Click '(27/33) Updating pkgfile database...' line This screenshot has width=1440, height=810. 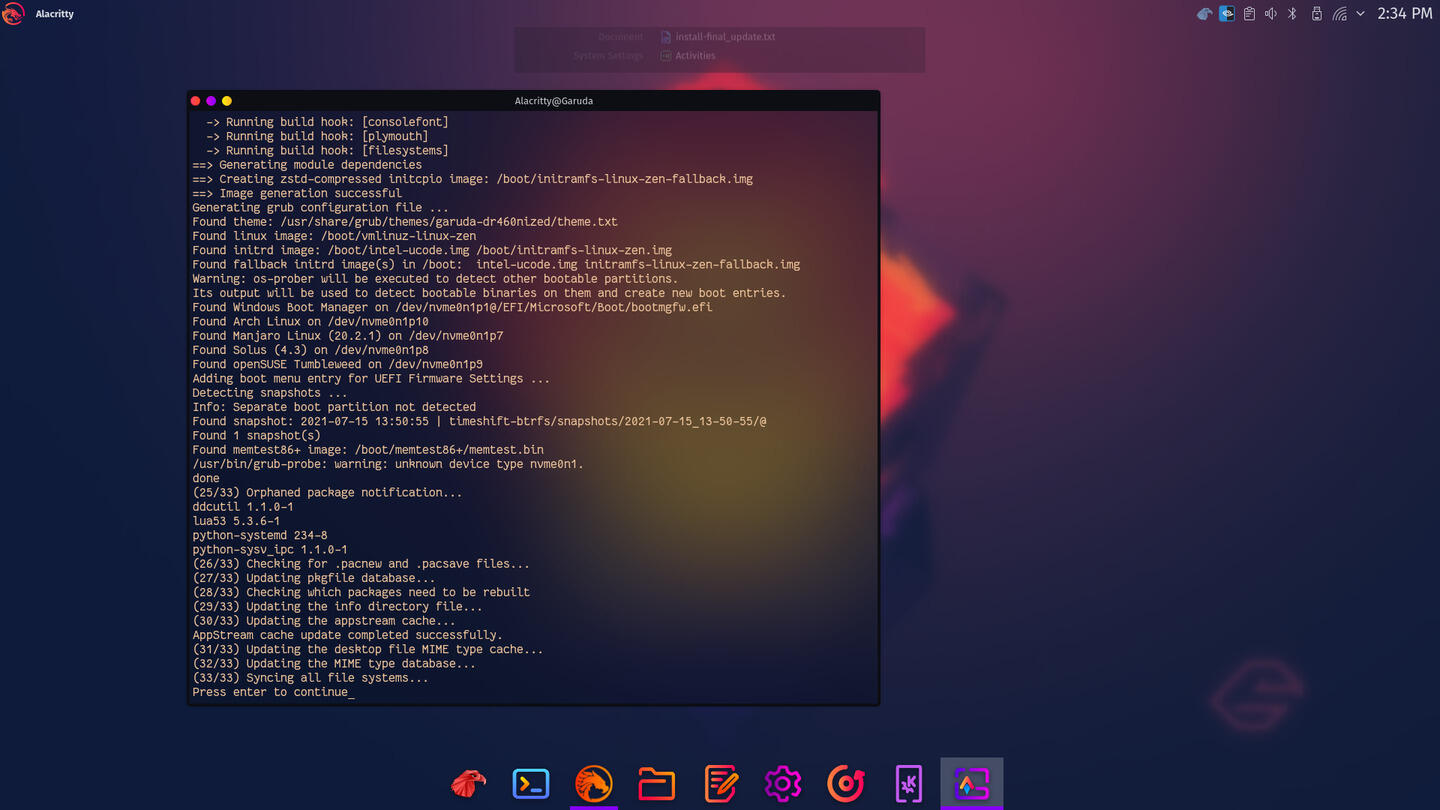(313, 578)
